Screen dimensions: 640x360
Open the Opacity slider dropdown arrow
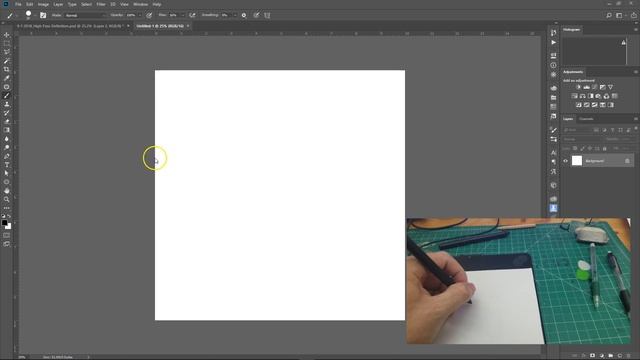point(140,15)
